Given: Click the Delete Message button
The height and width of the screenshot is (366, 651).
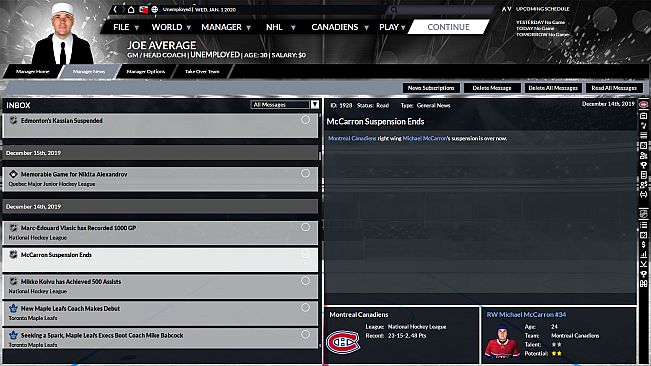Looking at the screenshot, I should pos(492,88).
